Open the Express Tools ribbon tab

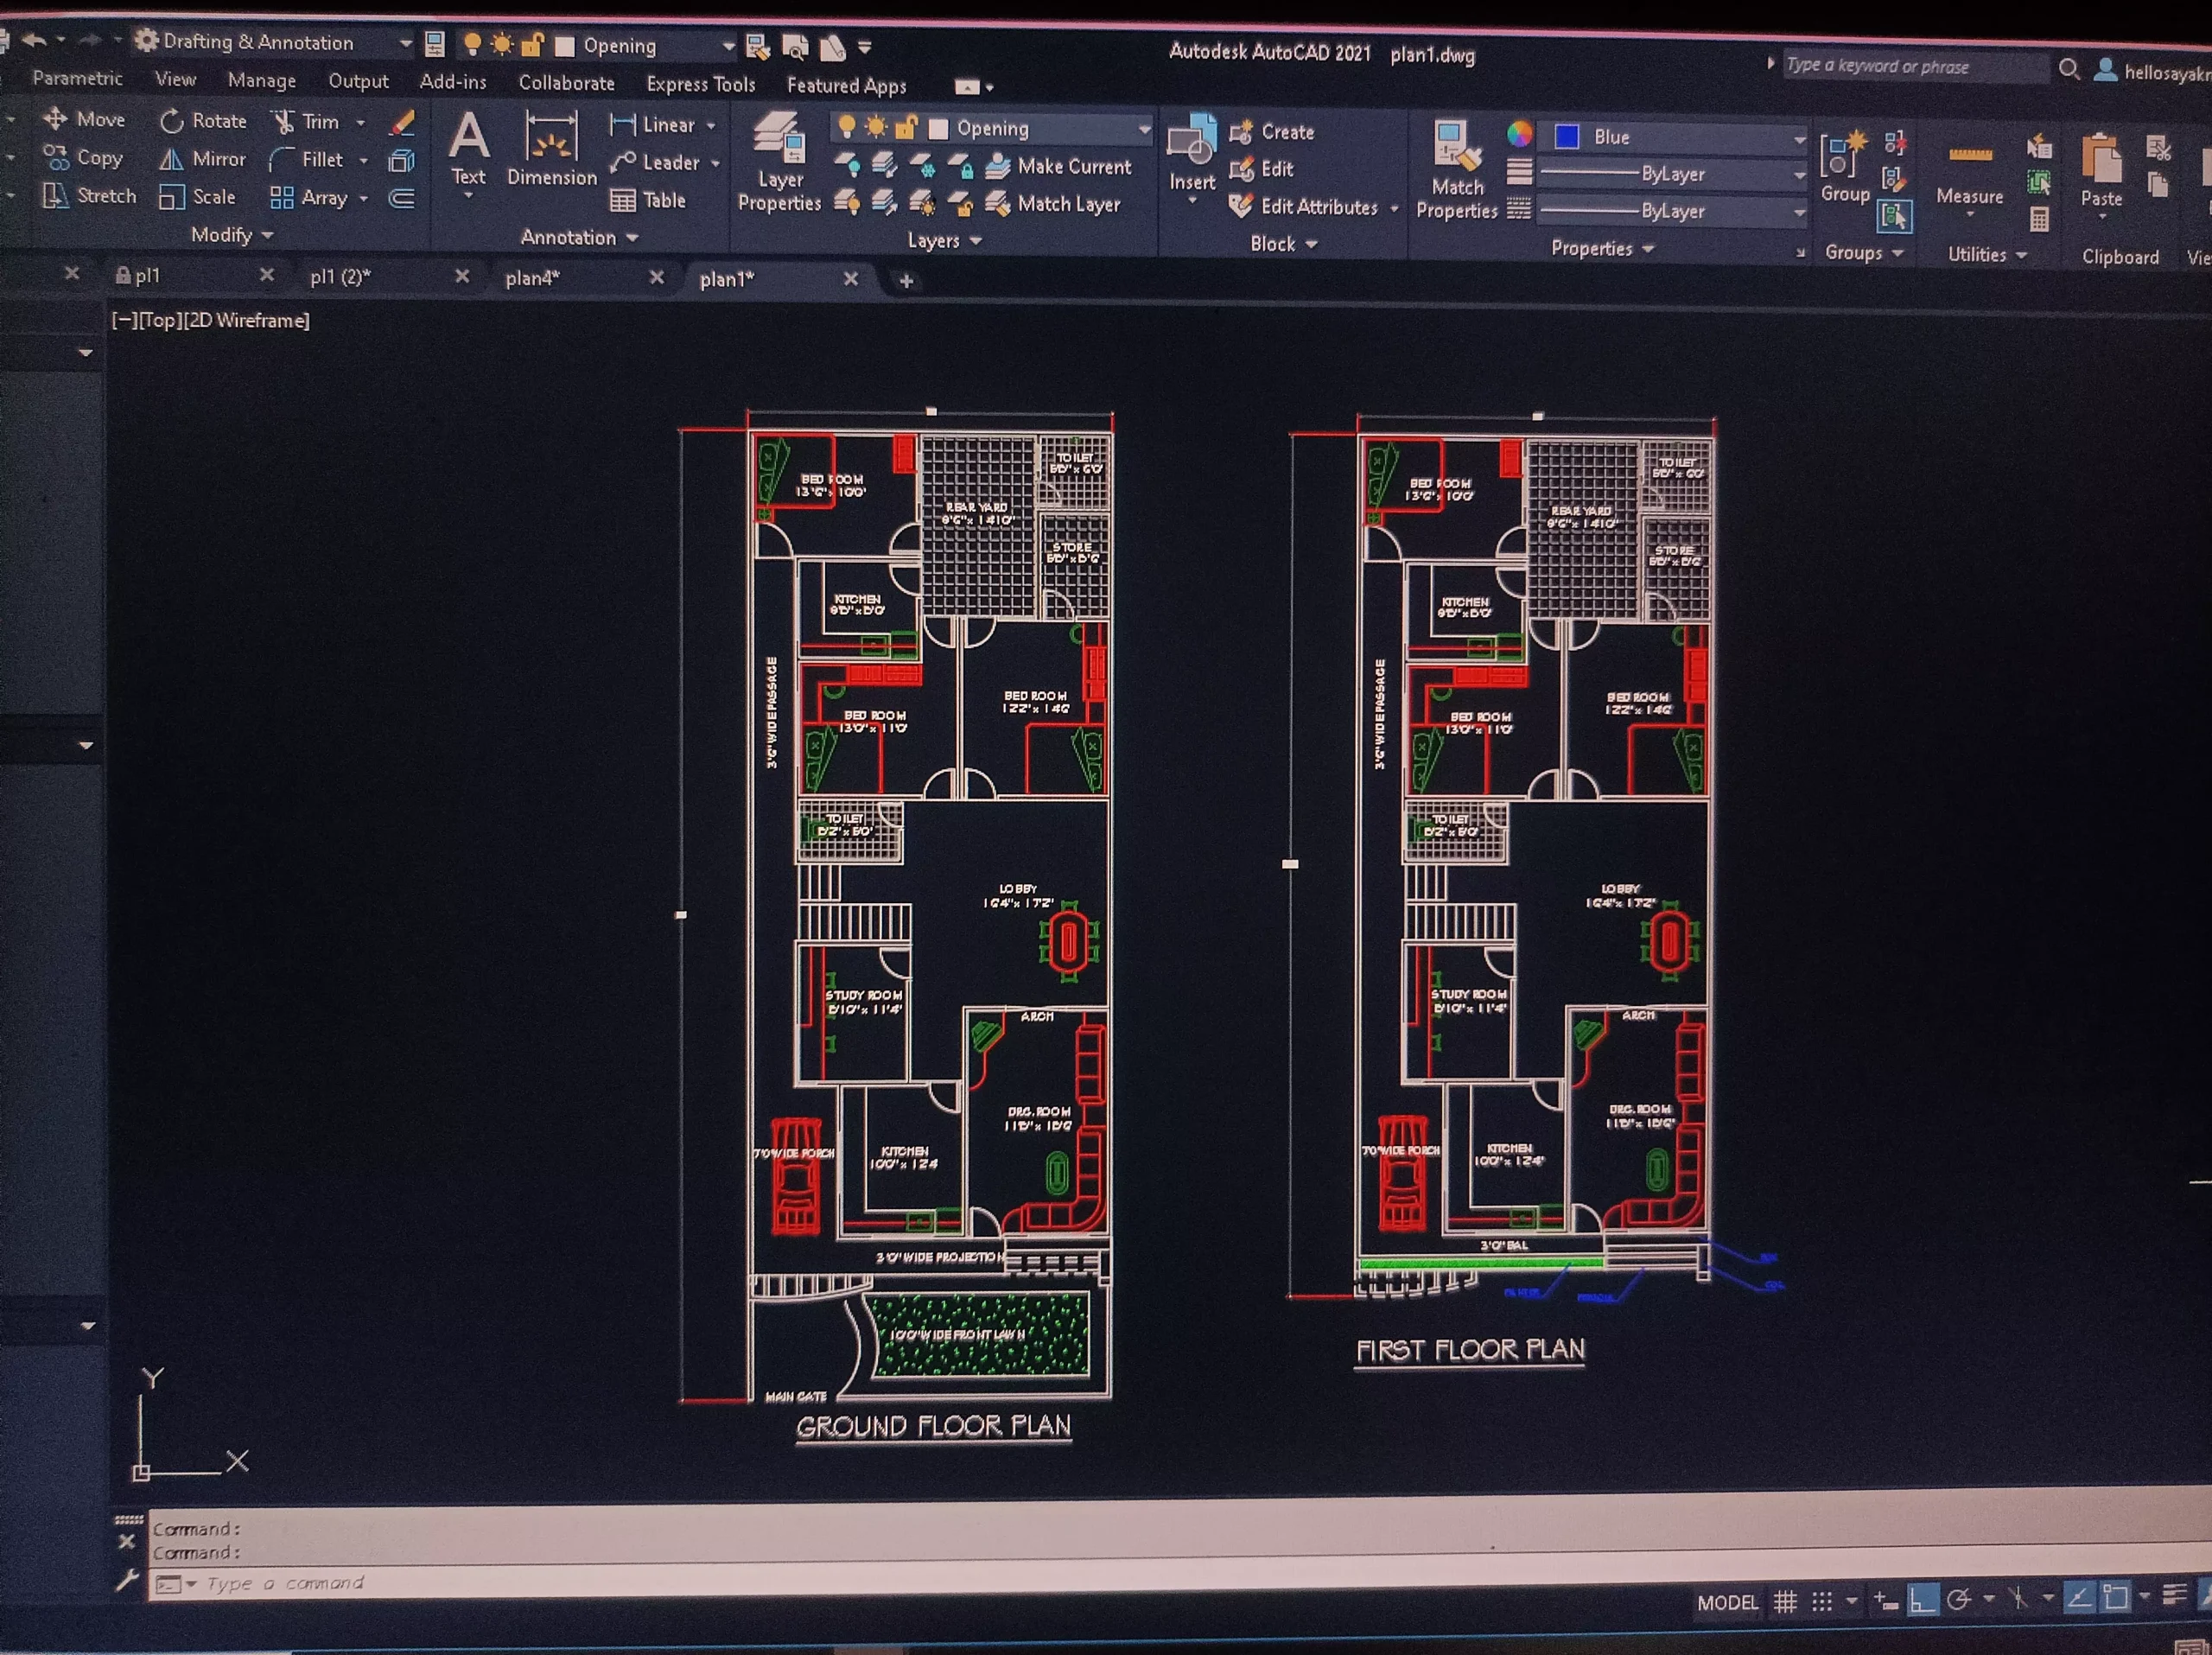tap(700, 85)
